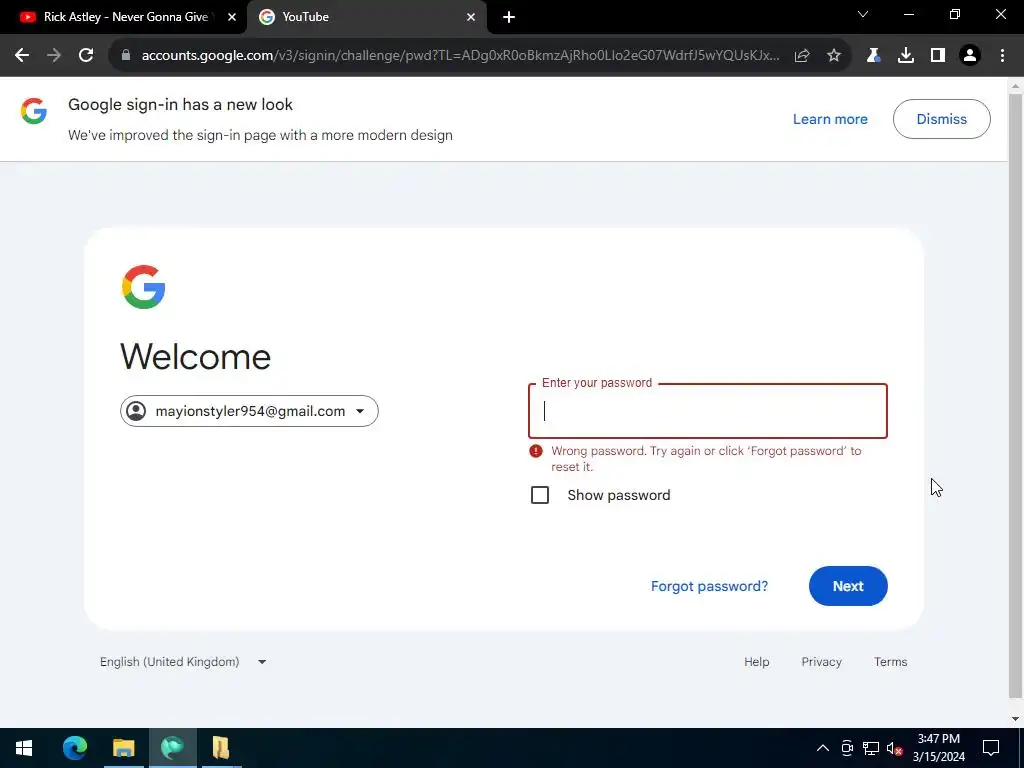Focus the Enter your password field
1024x768 pixels.
(707, 411)
